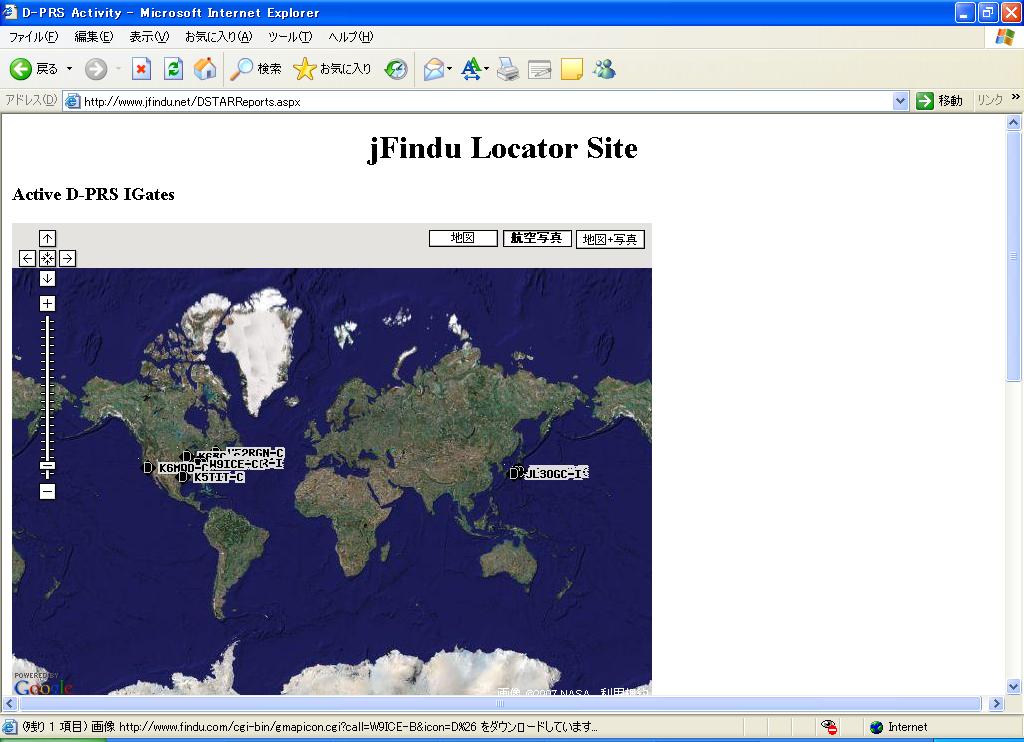Open the History clock icon
This screenshot has width=1024, height=742.
pyautogui.click(x=396, y=69)
